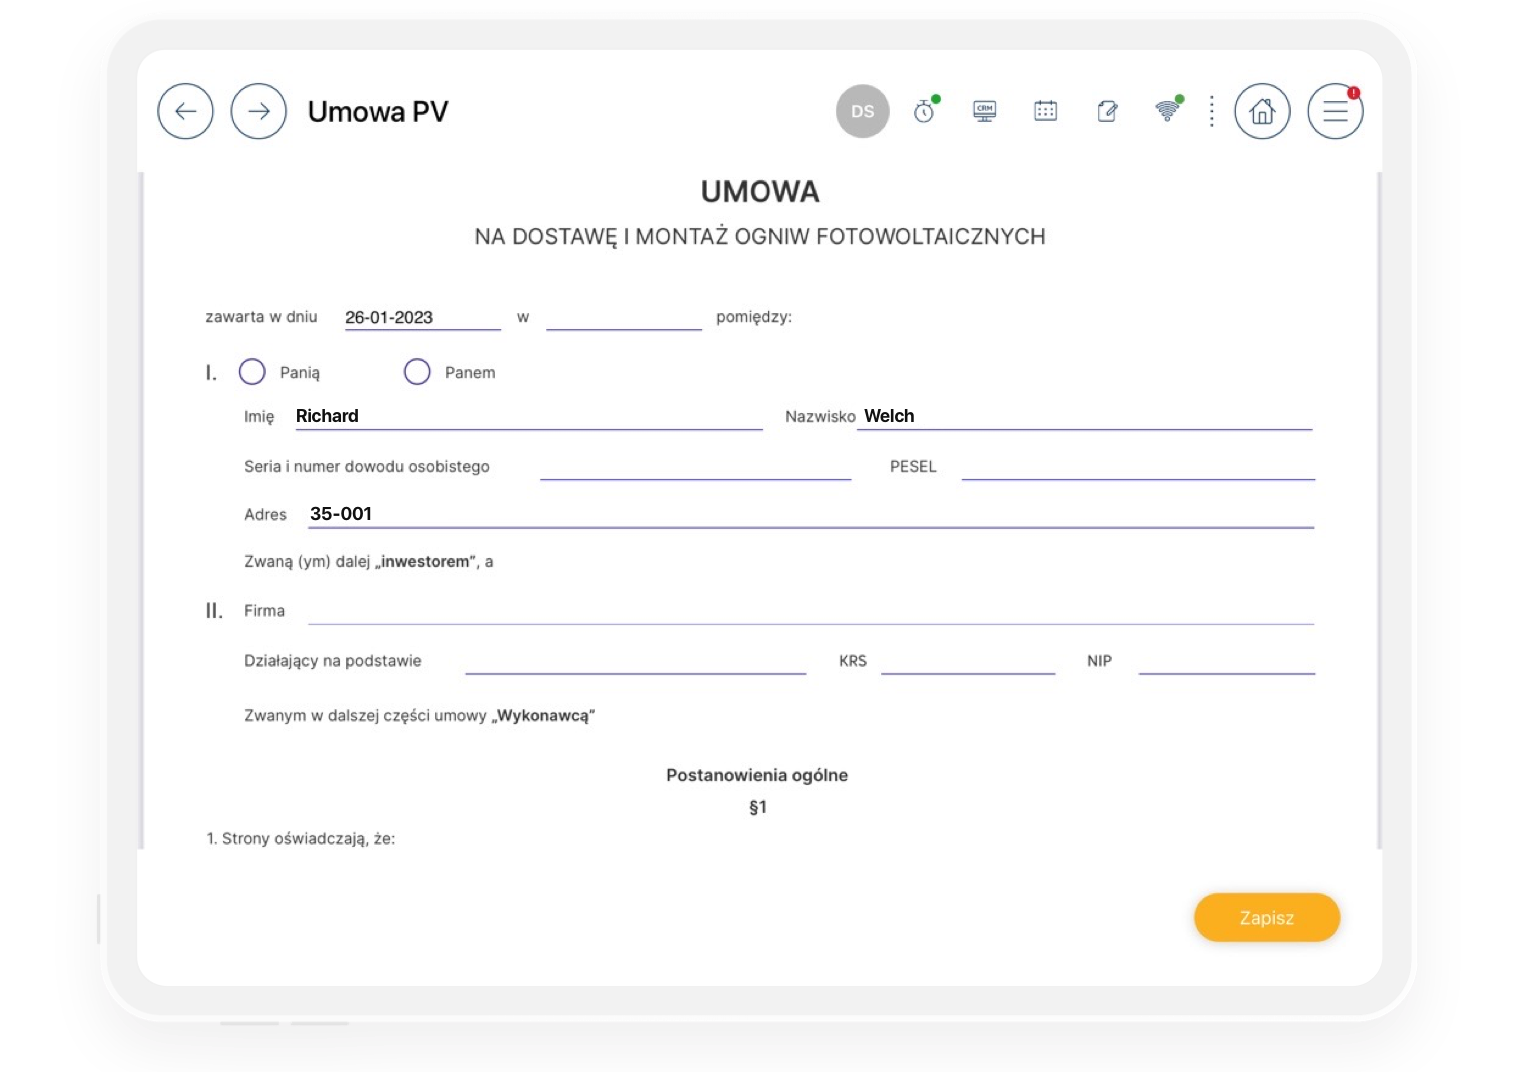Go back with the left arrow button
This screenshot has width=1520, height=1072.
click(185, 111)
